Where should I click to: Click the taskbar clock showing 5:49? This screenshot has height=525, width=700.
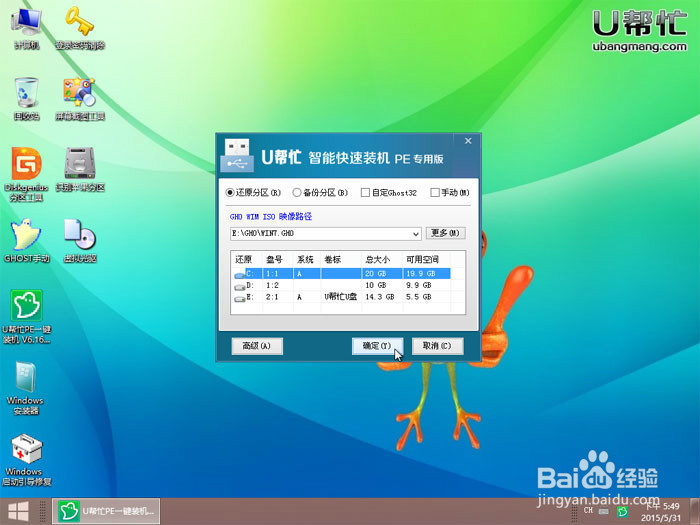coord(662,512)
